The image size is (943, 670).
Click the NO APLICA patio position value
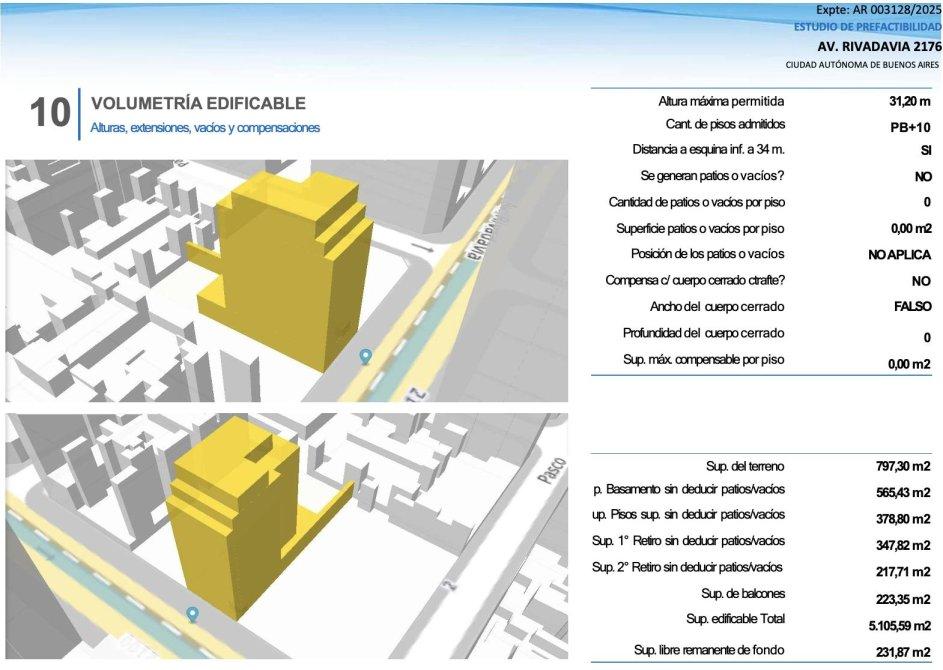pos(900,255)
